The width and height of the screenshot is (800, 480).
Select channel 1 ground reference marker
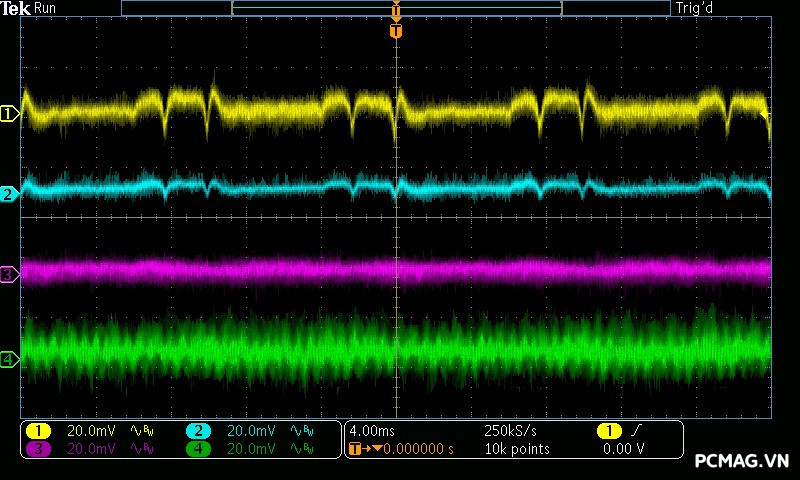pyautogui.click(x=9, y=114)
